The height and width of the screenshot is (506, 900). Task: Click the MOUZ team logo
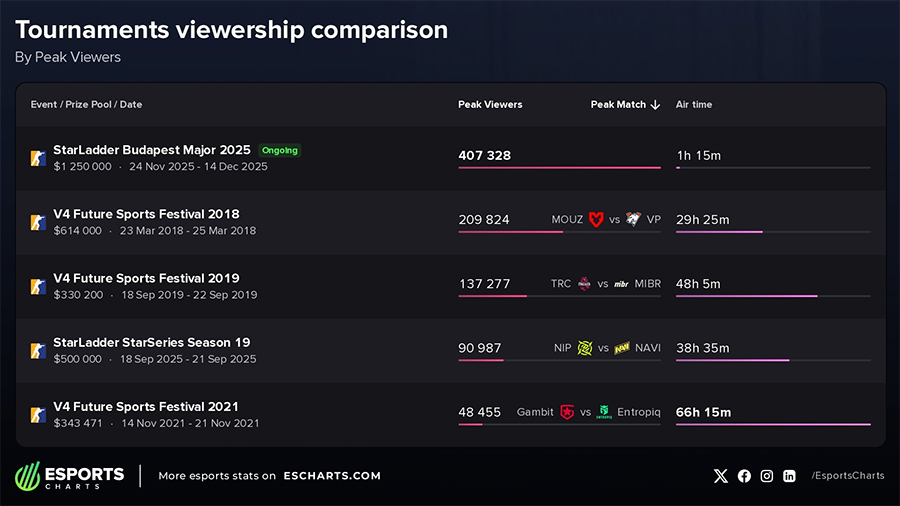596,220
